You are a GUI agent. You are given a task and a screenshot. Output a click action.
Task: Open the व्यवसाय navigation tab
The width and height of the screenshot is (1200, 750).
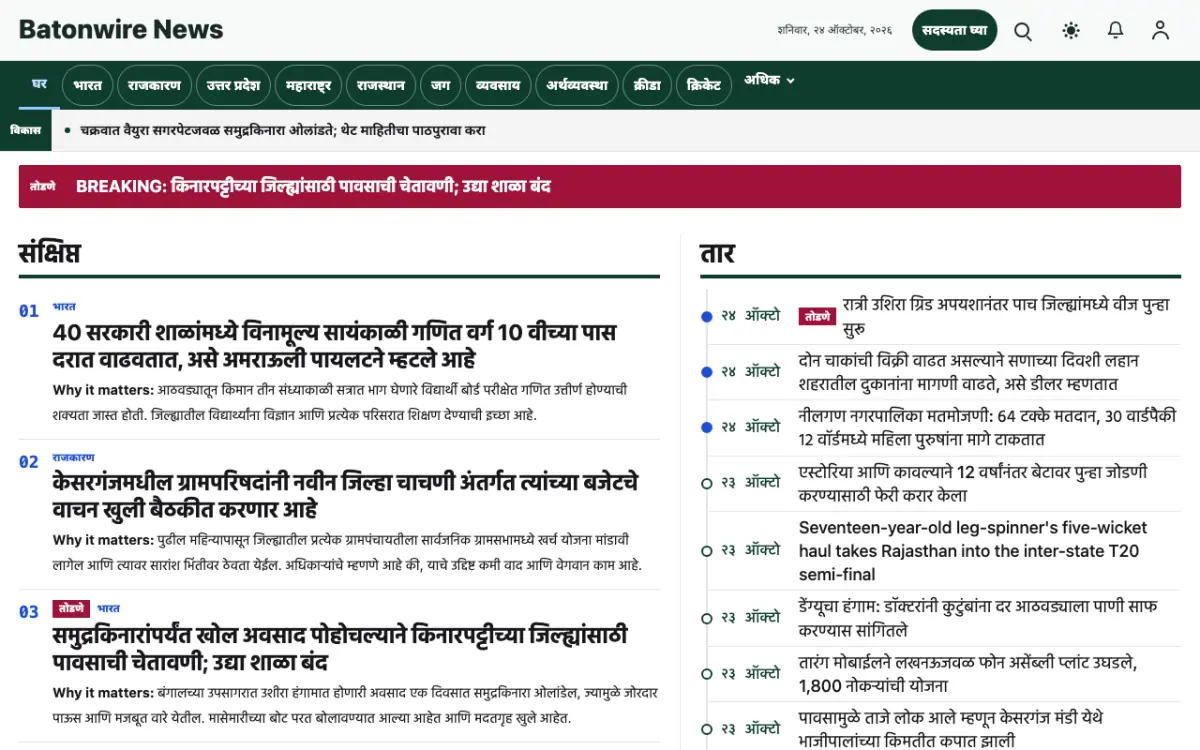pos(498,86)
